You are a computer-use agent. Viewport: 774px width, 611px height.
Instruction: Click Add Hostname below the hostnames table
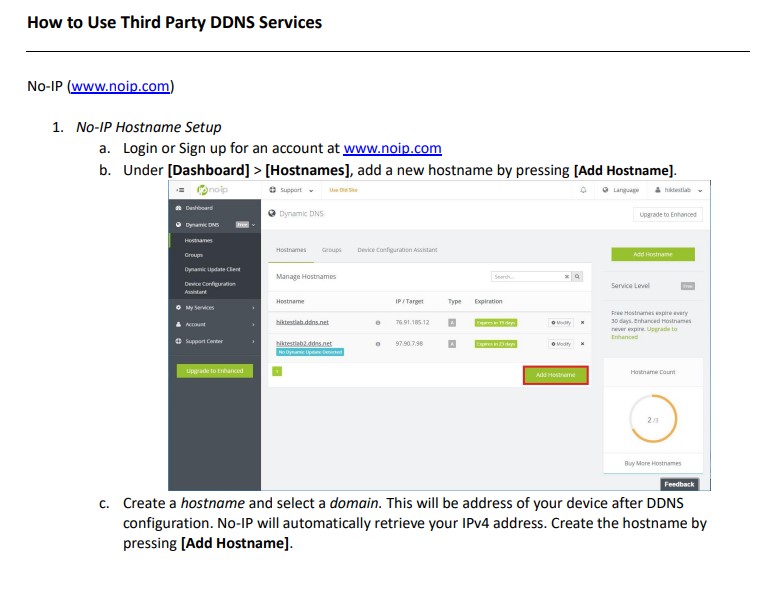(x=556, y=375)
